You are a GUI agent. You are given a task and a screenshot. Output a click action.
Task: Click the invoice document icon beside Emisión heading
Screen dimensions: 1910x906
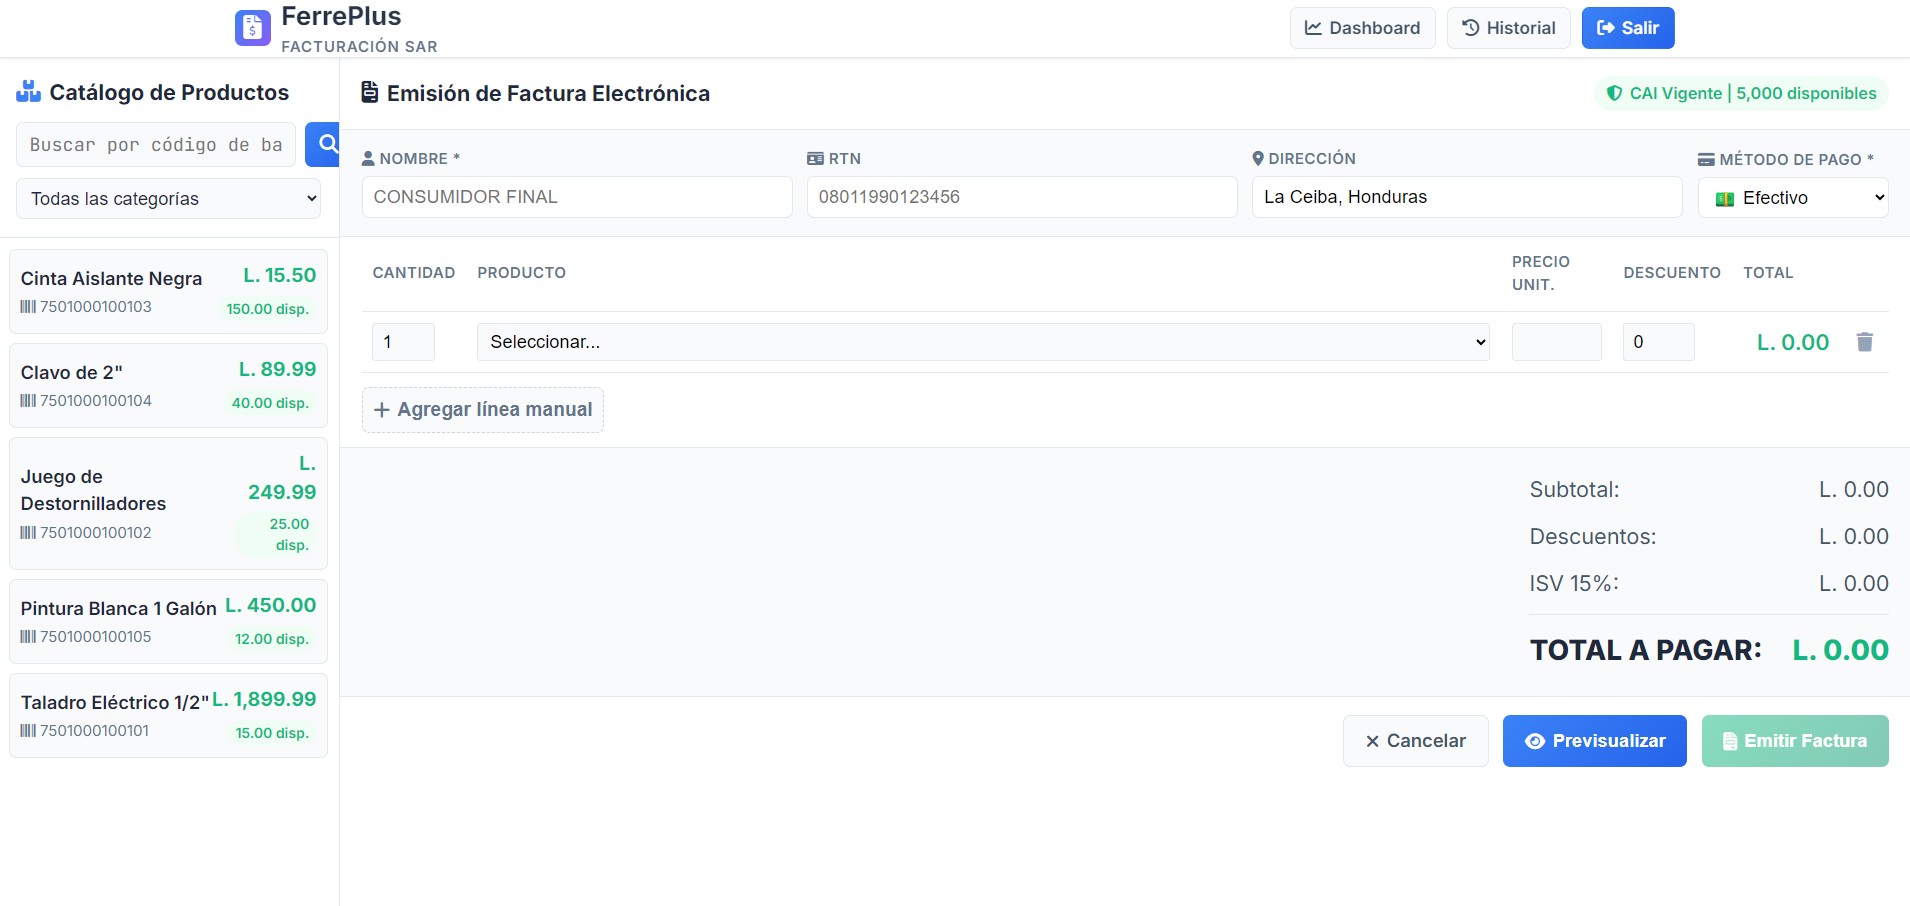[370, 93]
